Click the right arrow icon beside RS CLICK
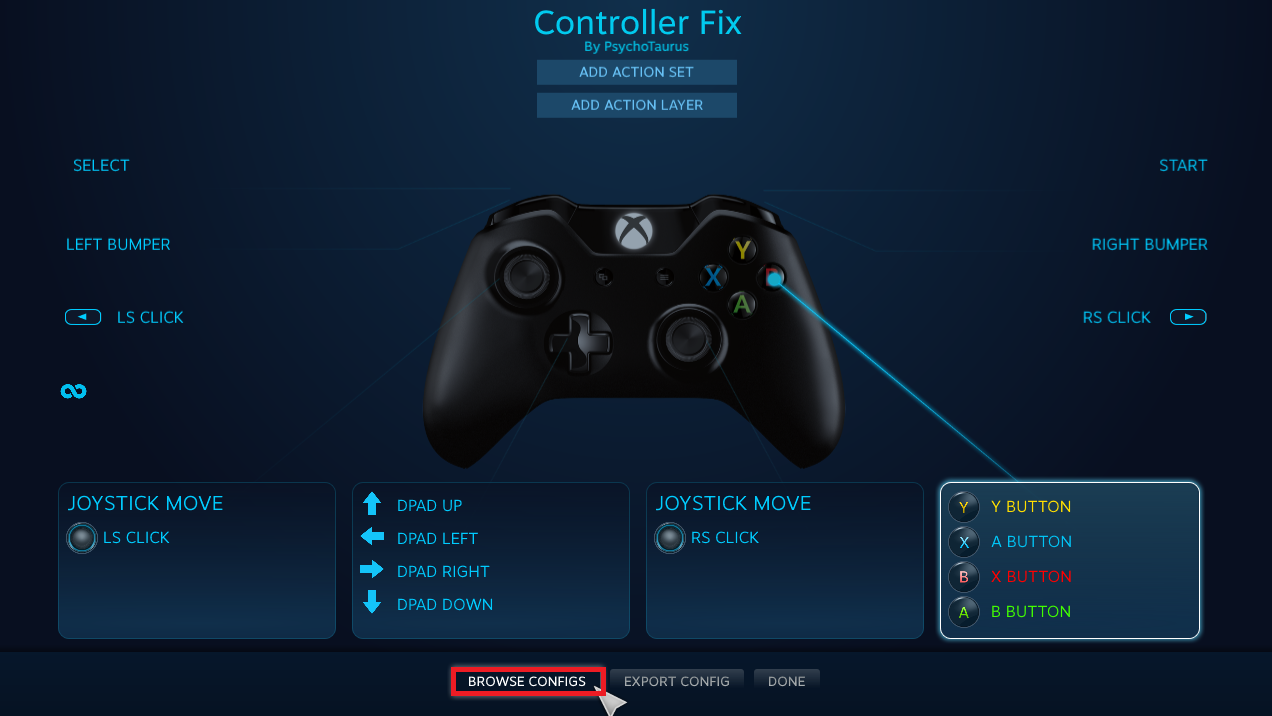Image resolution: width=1272 pixels, height=716 pixels. click(x=1188, y=317)
